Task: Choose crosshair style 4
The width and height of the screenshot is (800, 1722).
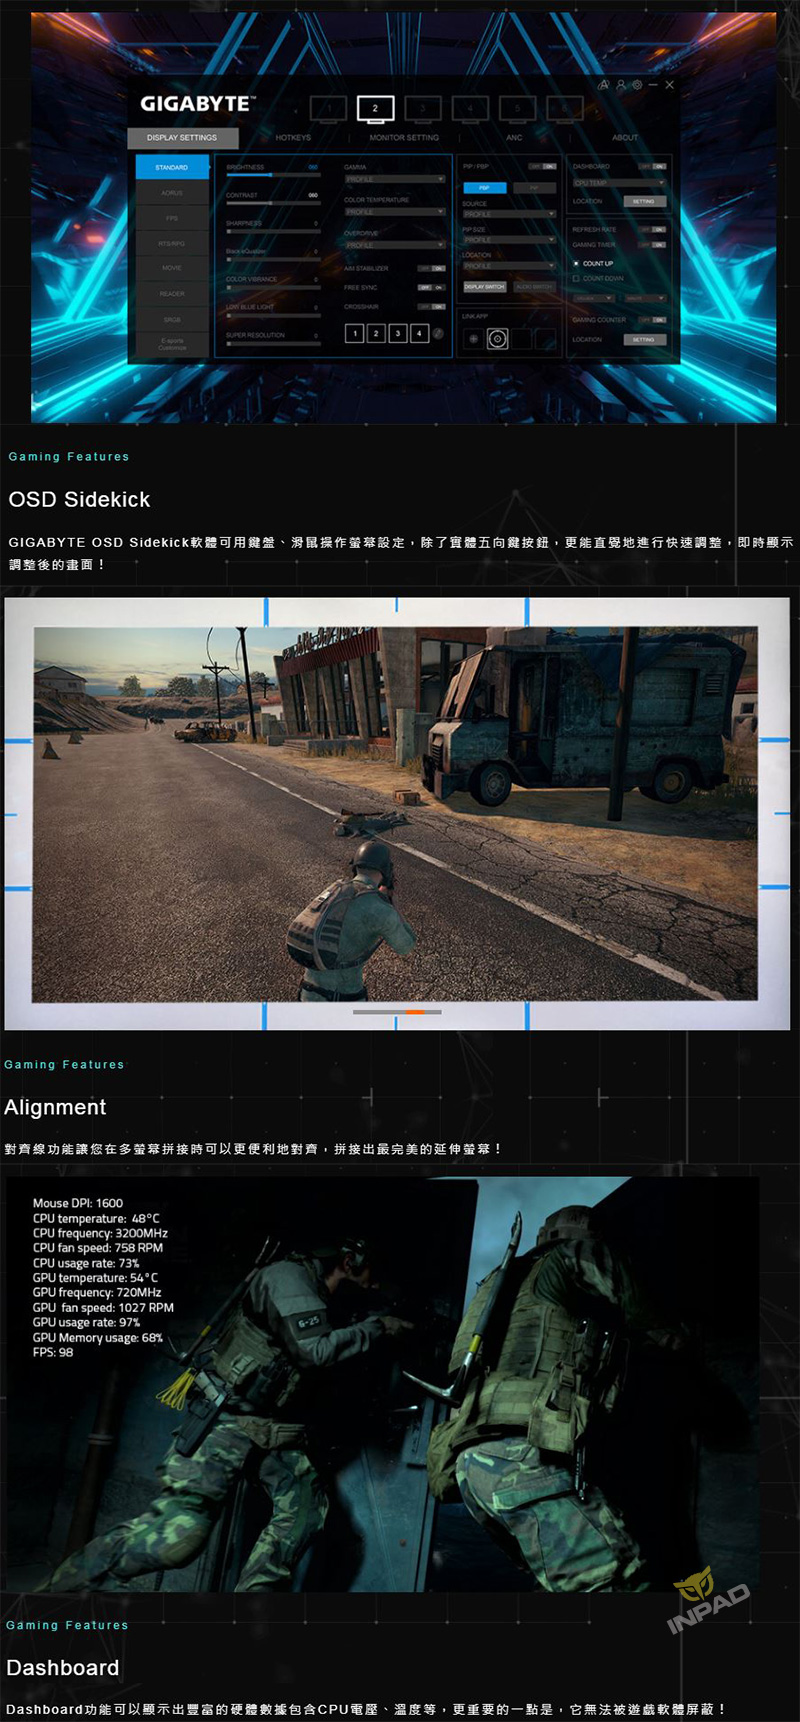Action: 420,333
